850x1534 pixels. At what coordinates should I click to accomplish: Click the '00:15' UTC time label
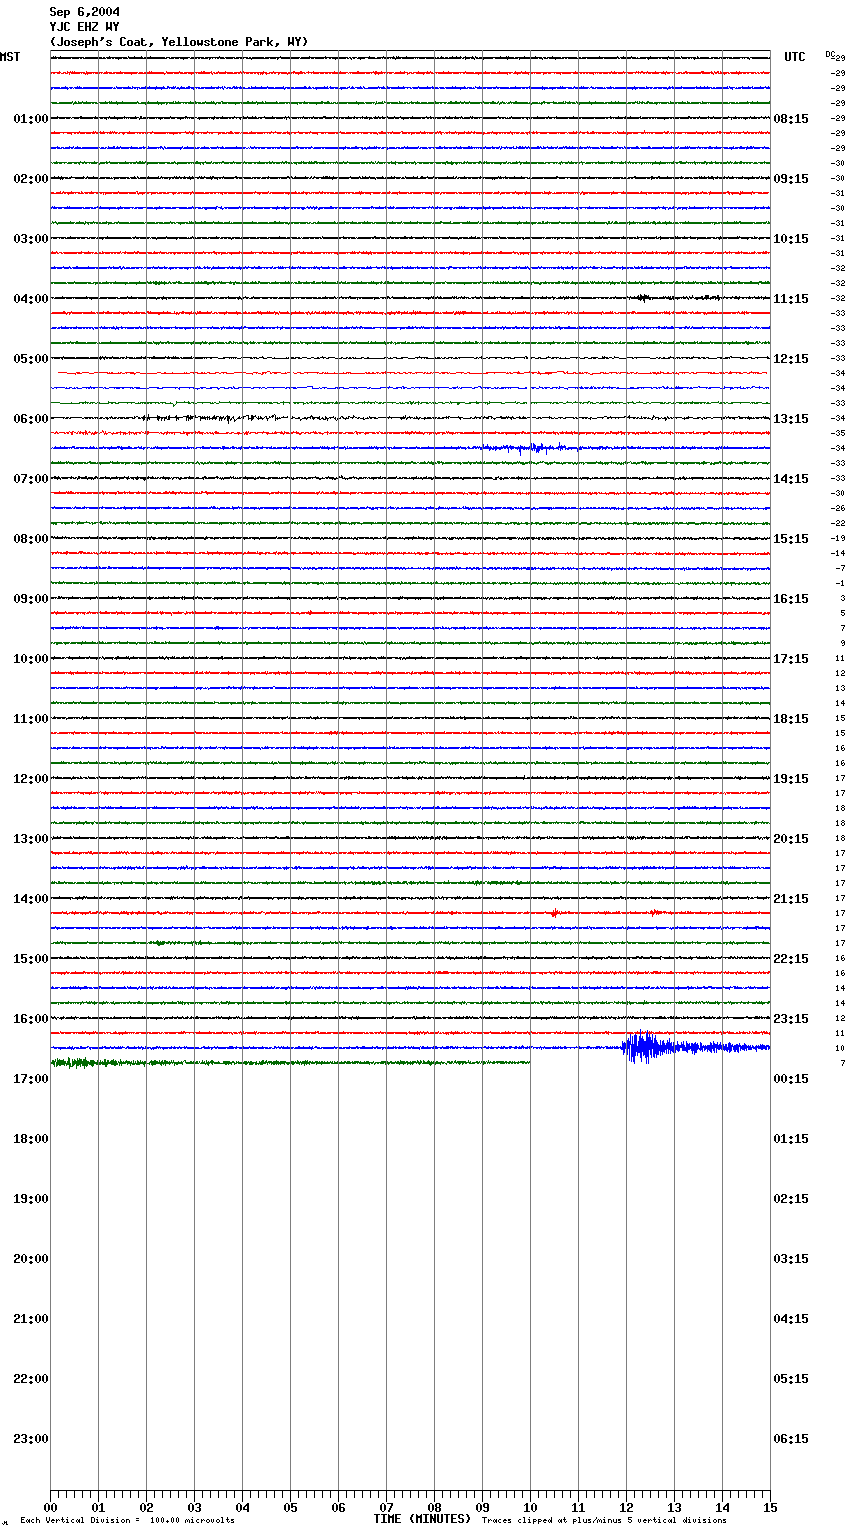791,1079
